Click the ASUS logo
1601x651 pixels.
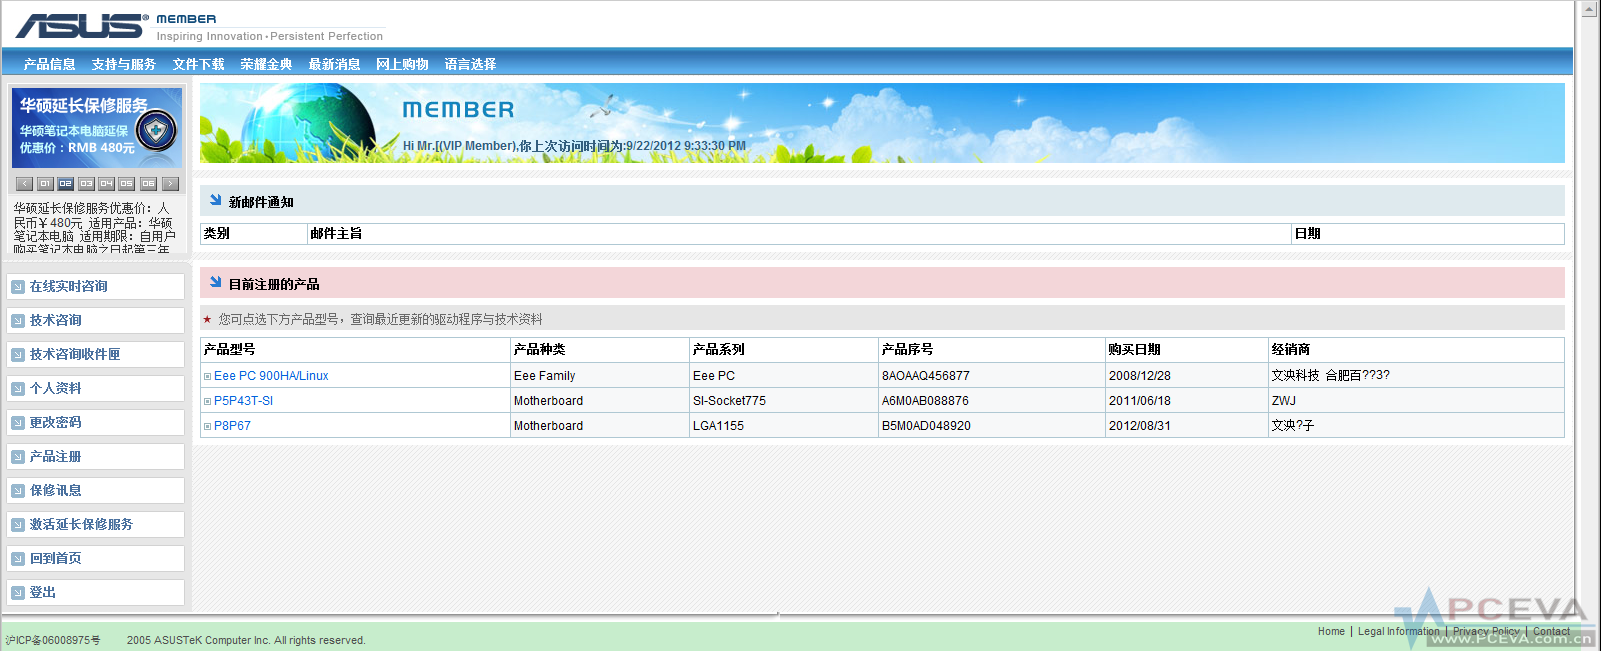coord(82,25)
